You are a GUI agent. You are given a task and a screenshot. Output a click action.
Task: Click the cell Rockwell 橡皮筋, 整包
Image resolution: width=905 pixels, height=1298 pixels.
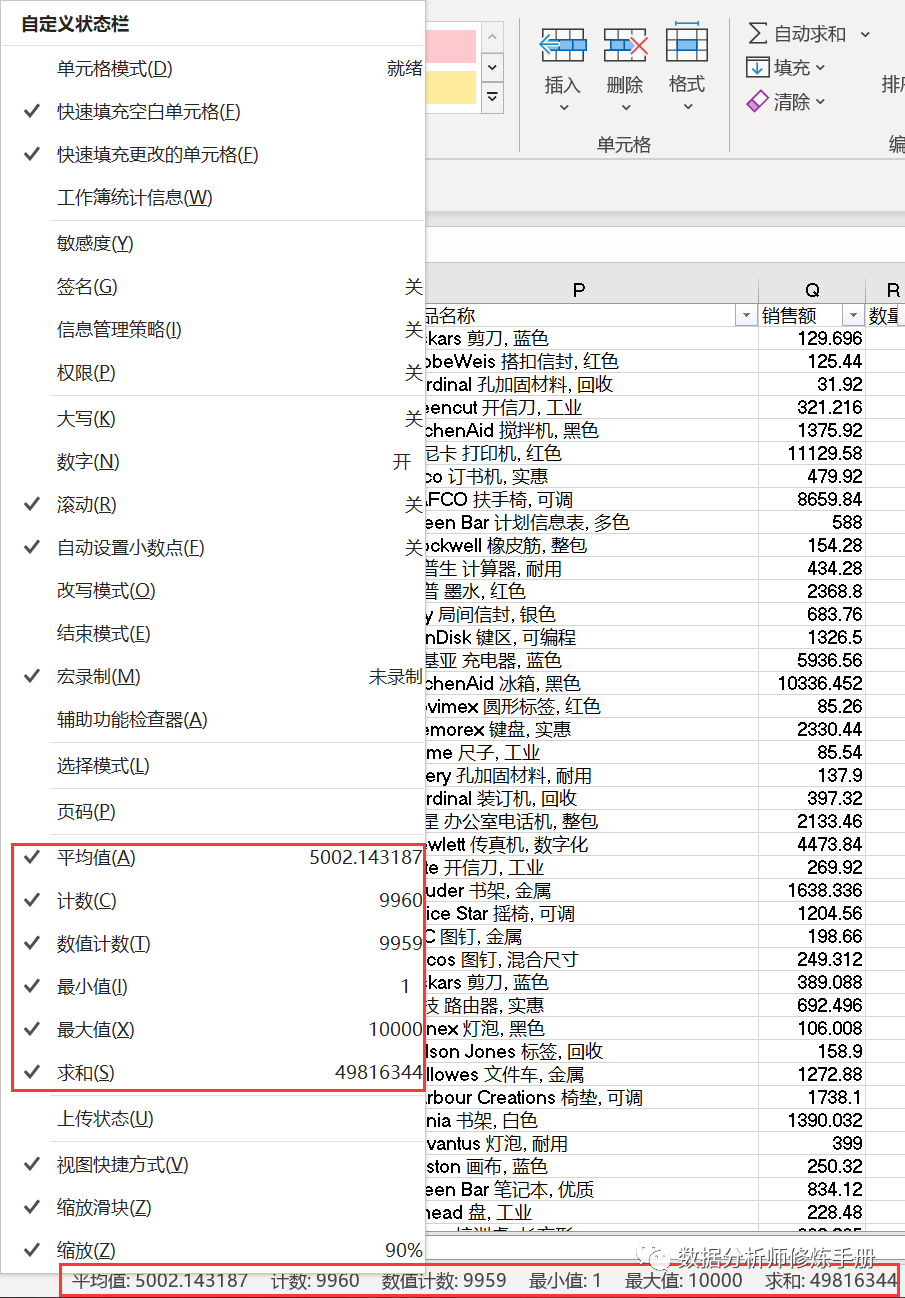click(x=592, y=546)
